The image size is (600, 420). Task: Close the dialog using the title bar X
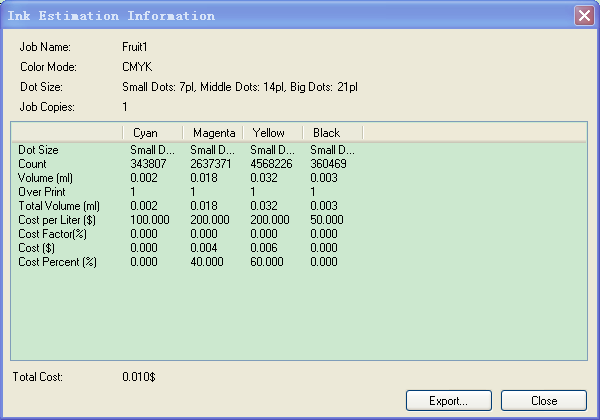tap(584, 16)
